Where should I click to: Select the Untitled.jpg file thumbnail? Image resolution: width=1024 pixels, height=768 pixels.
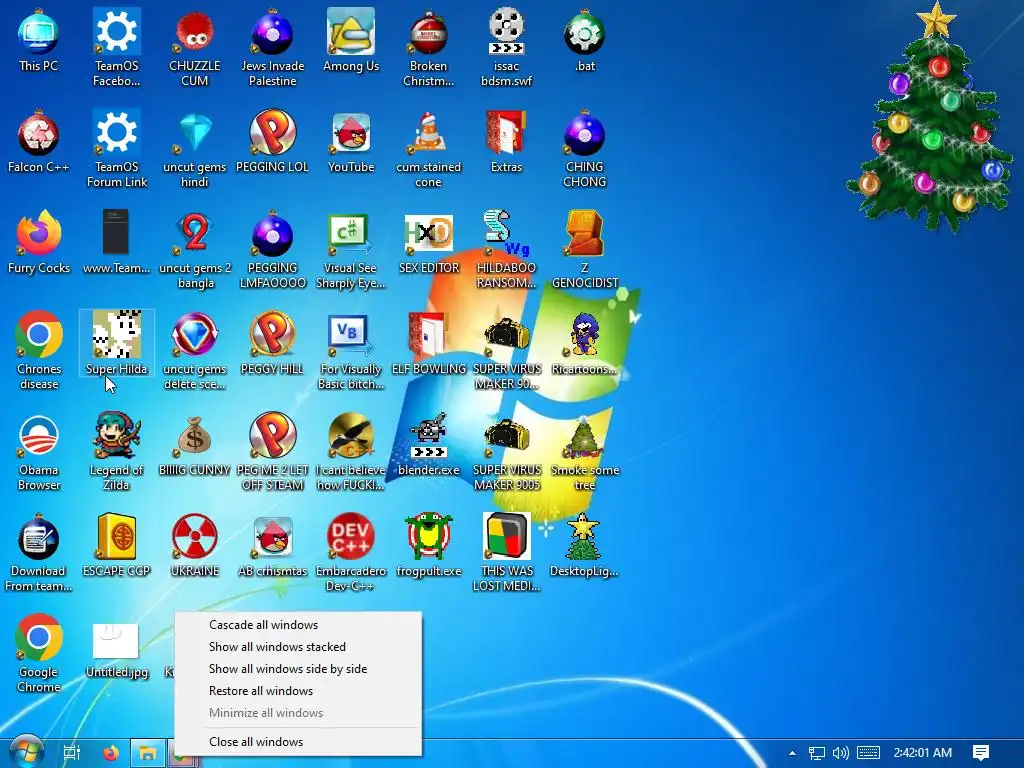coord(116,640)
